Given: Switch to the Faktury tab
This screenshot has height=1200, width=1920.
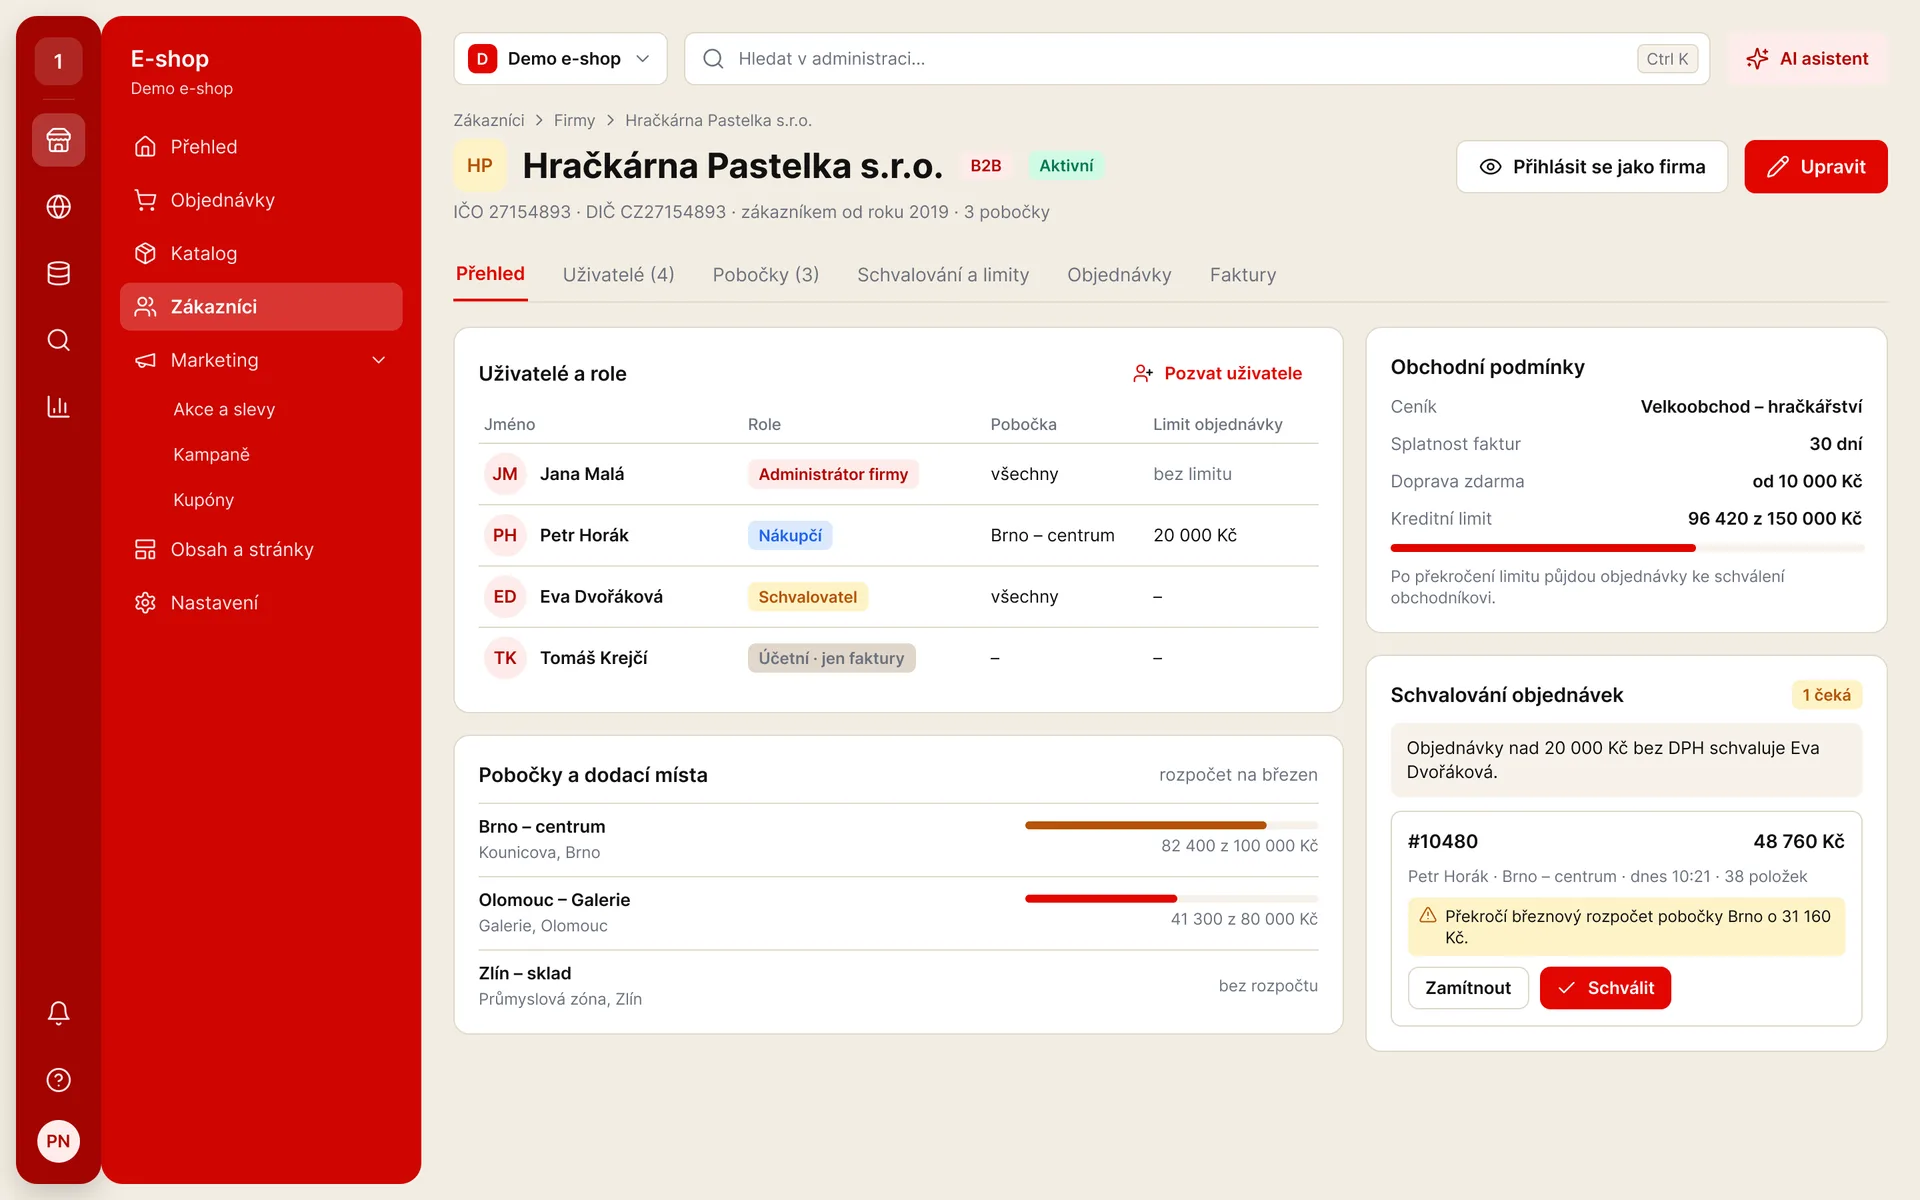Looking at the screenshot, I should pos(1243,275).
